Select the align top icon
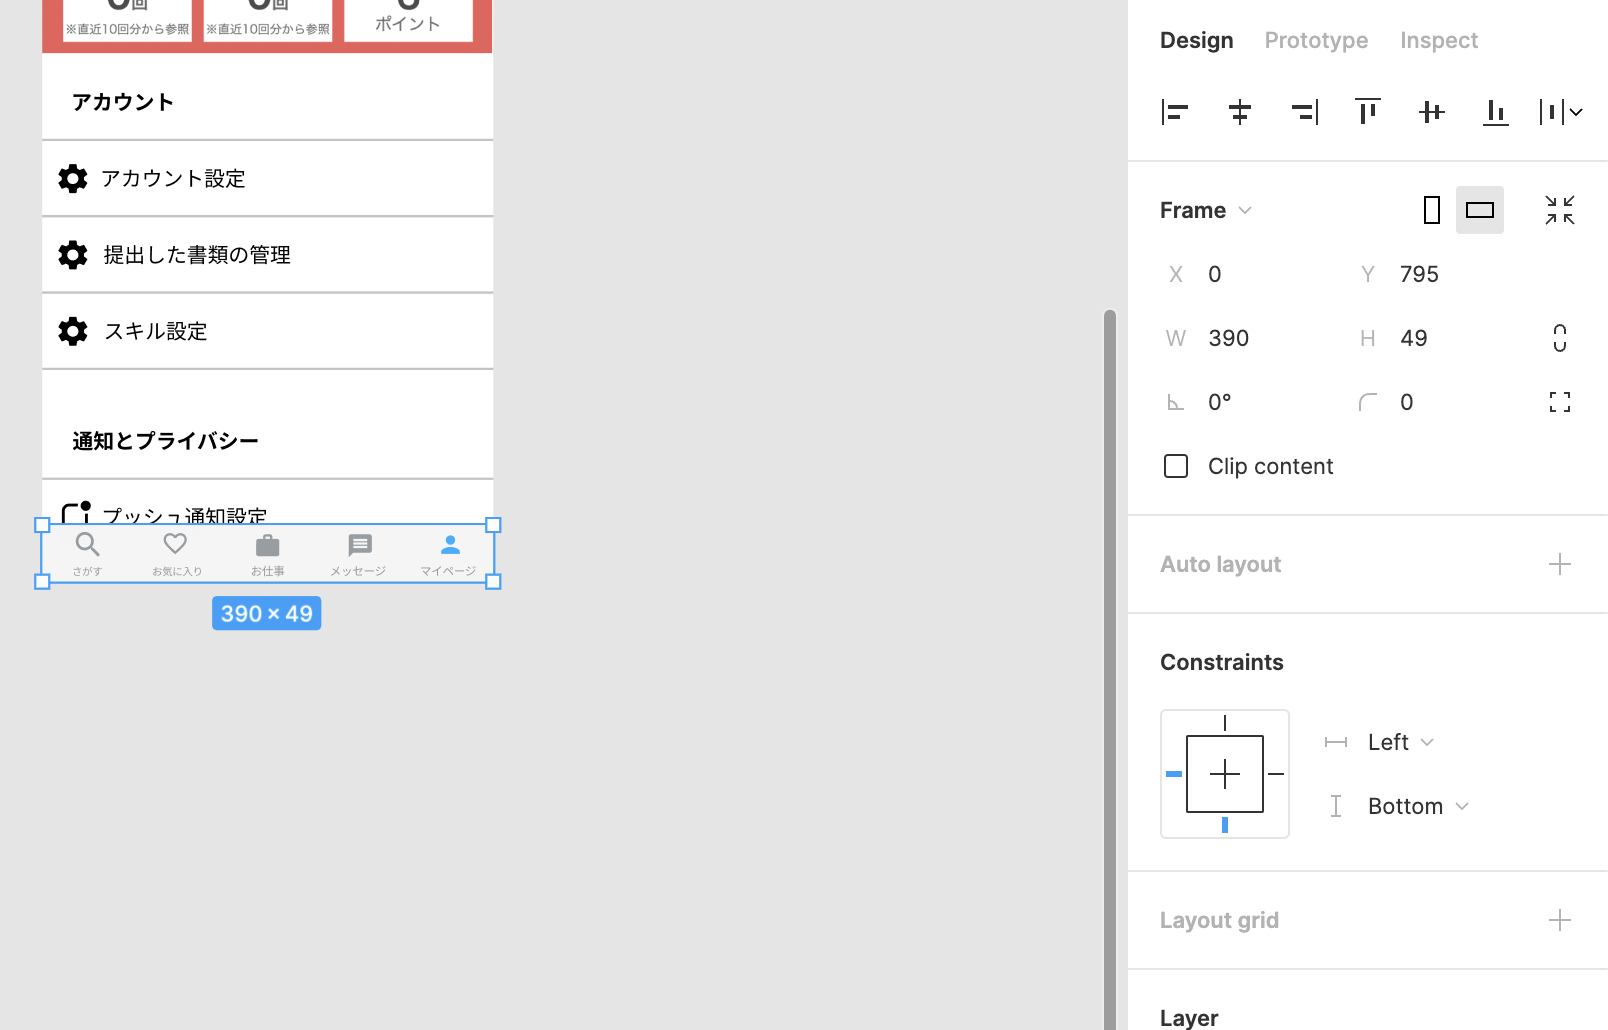The height and width of the screenshot is (1030, 1608). 1367,112
